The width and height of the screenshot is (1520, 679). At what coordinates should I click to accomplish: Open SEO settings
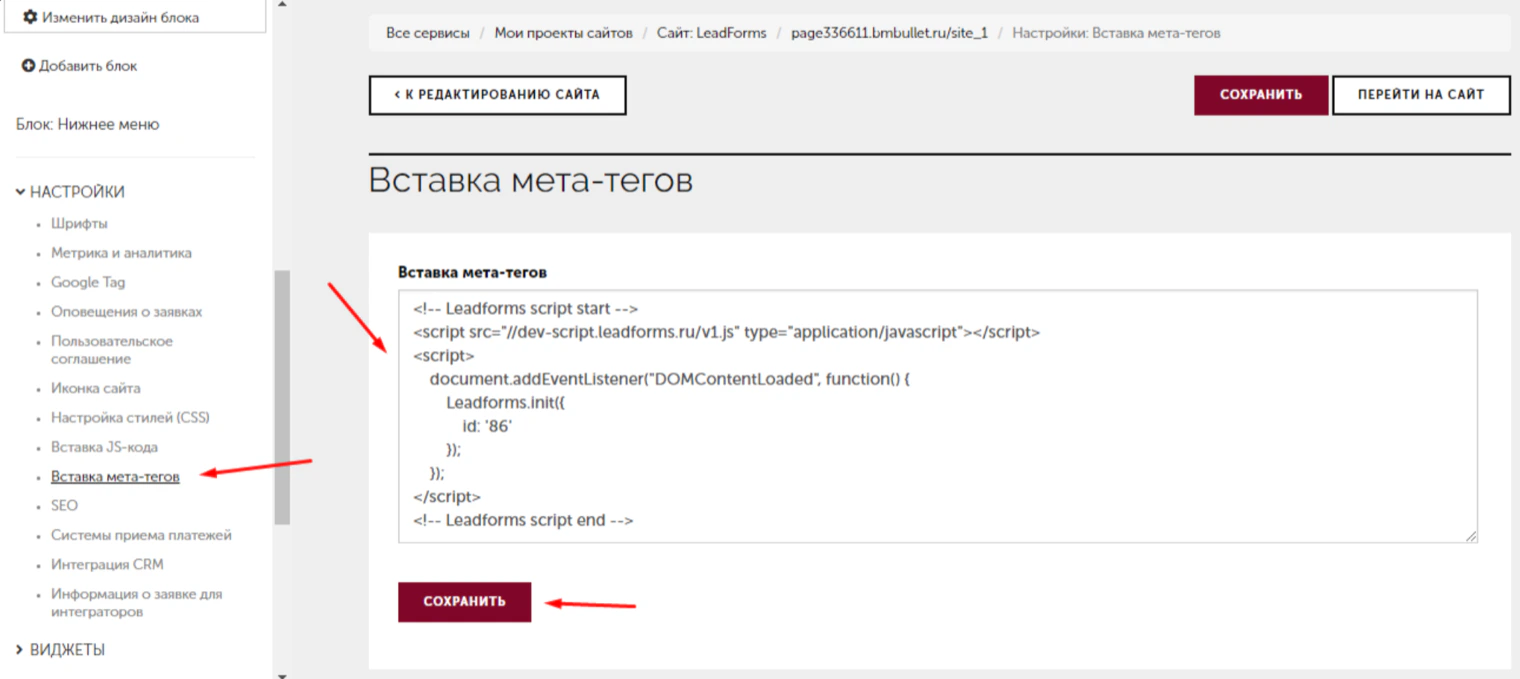[64, 506]
